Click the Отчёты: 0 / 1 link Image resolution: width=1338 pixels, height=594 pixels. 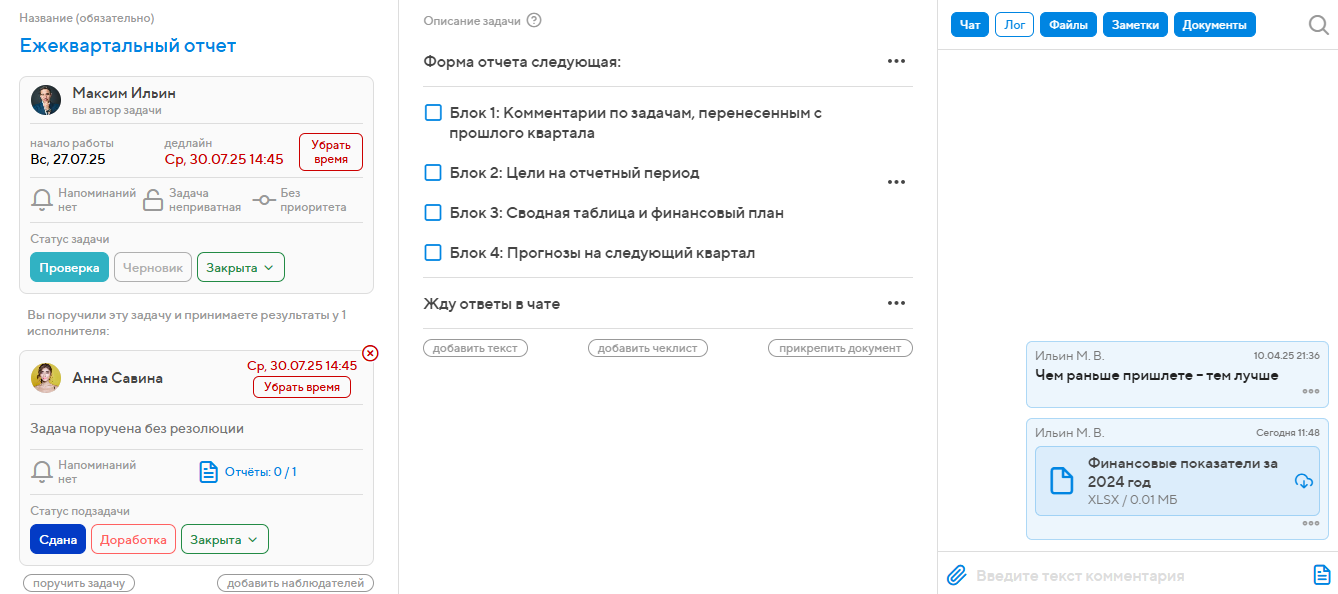pos(261,472)
